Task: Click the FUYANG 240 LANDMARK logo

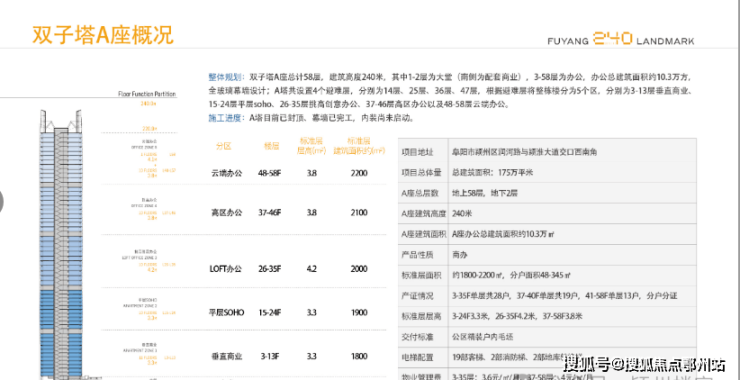Action: click(621, 39)
